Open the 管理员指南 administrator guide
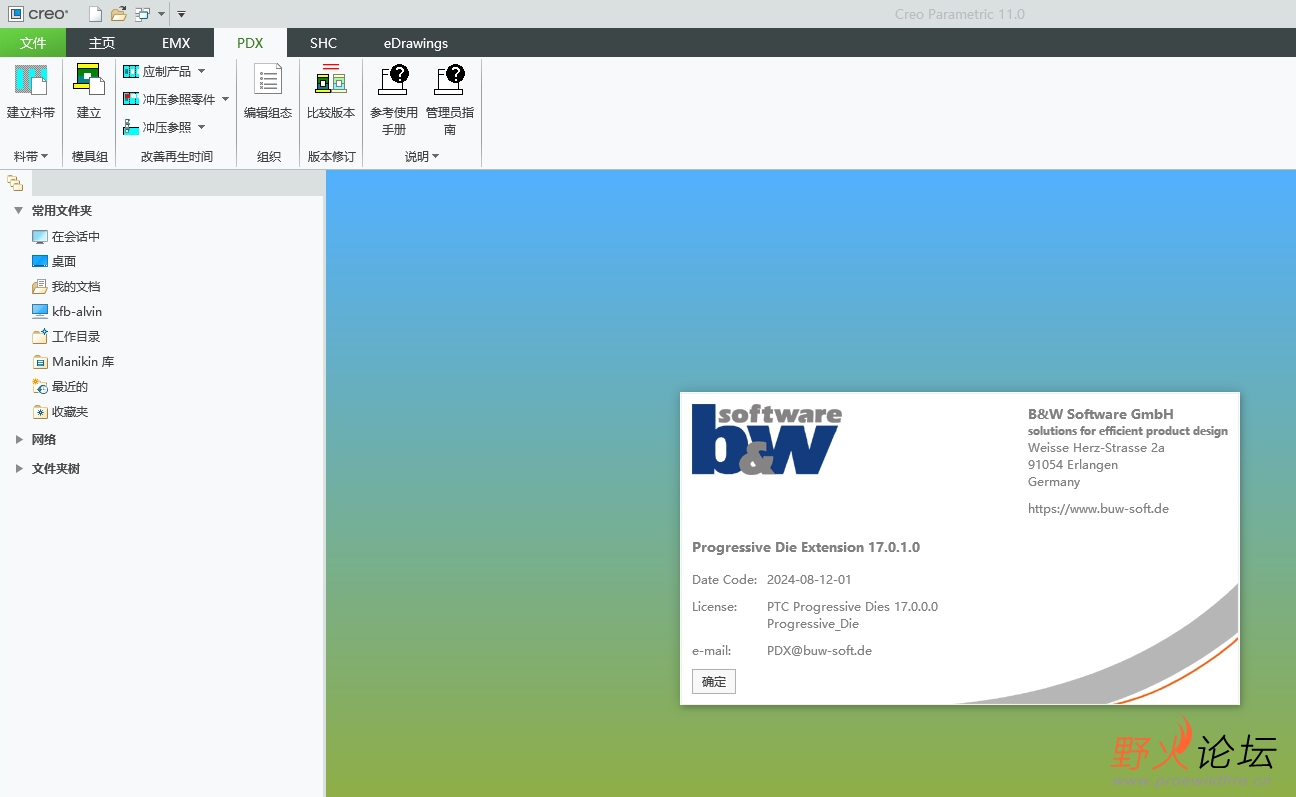 pyautogui.click(x=450, y=100)
